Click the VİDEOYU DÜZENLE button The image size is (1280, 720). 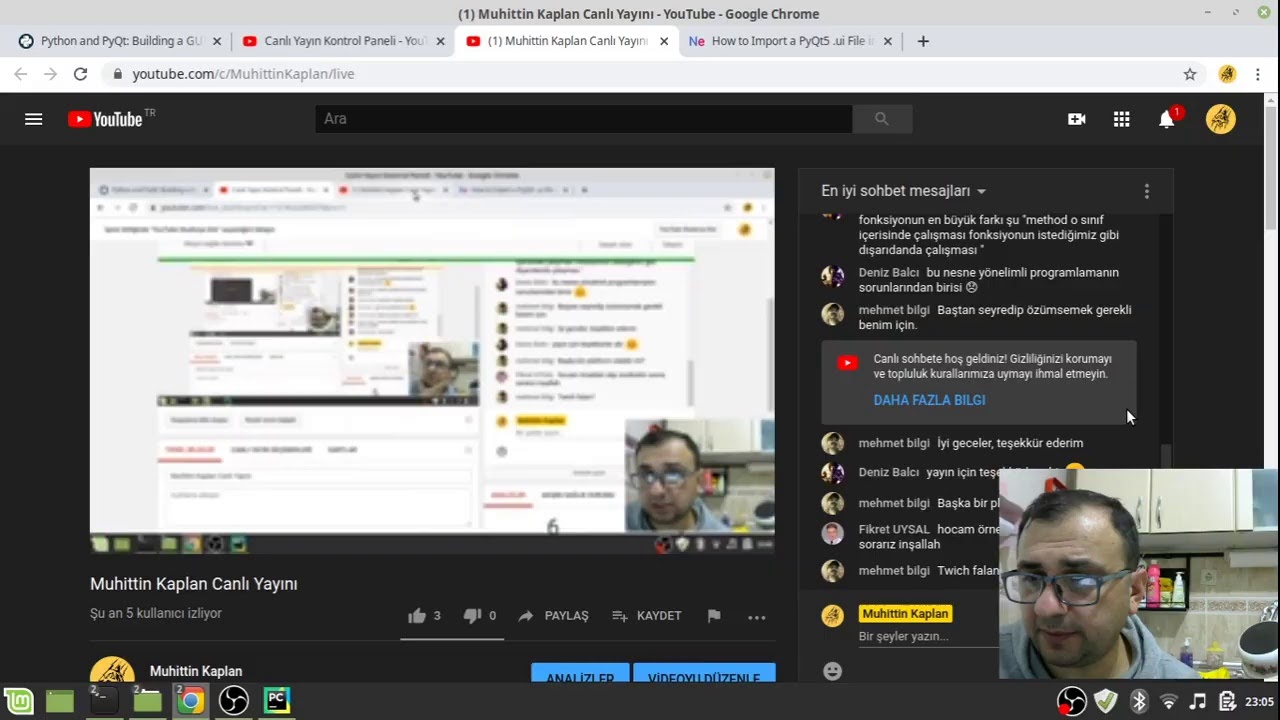pos(704,672)
